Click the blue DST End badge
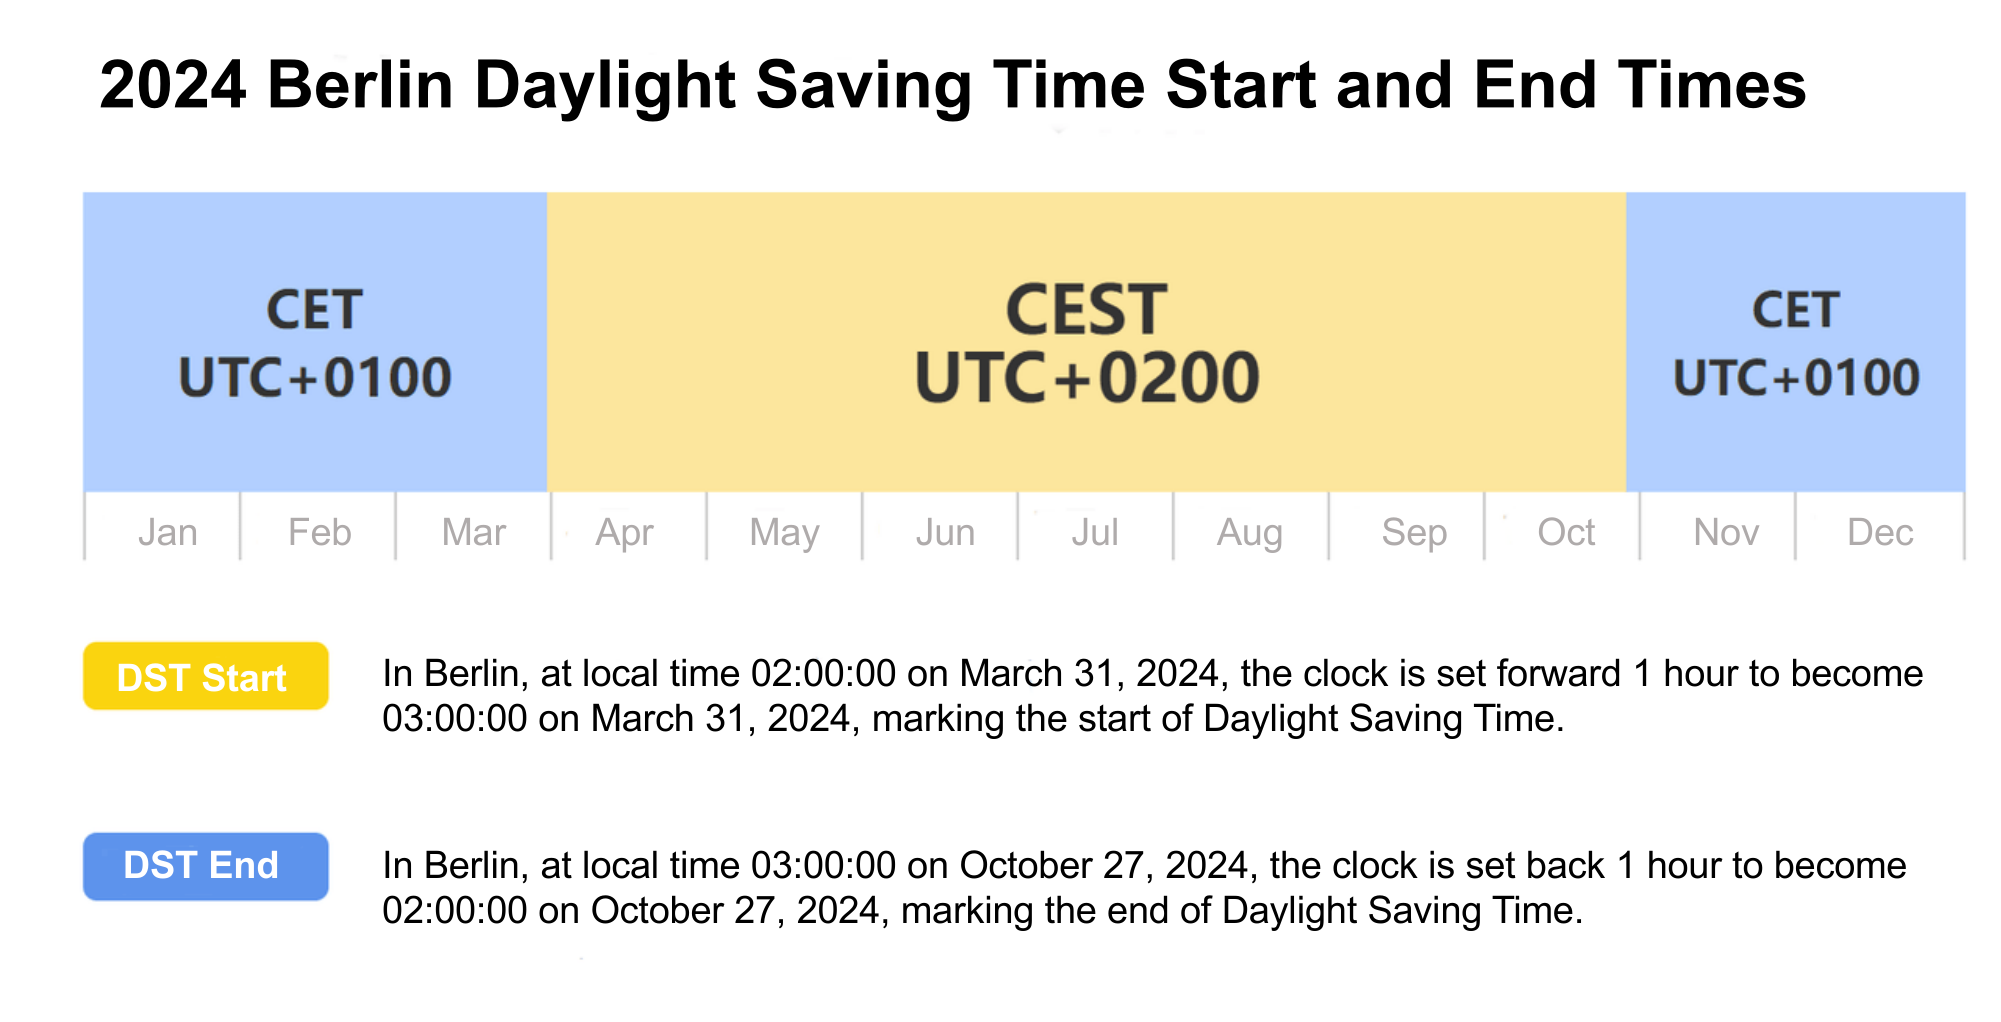2001x1022 pixels. click(205, 866)
